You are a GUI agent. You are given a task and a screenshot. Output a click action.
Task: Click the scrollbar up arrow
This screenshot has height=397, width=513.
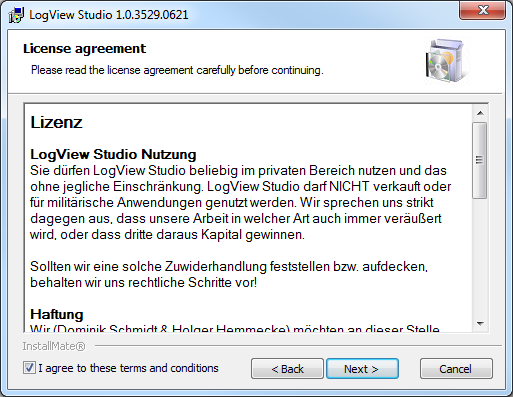pyautogui.click(x=480, y=113)
